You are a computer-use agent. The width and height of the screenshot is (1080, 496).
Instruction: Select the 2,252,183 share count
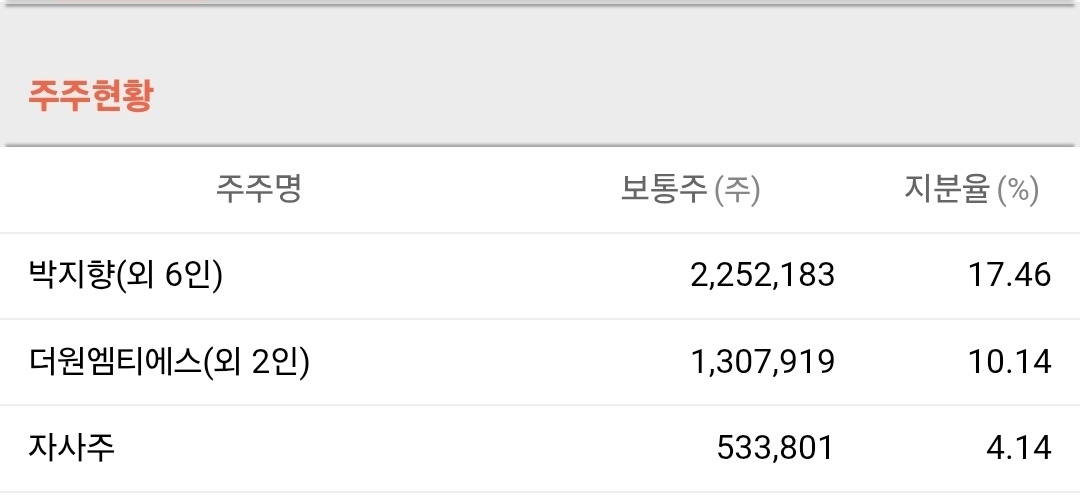(x=762, y=275)
